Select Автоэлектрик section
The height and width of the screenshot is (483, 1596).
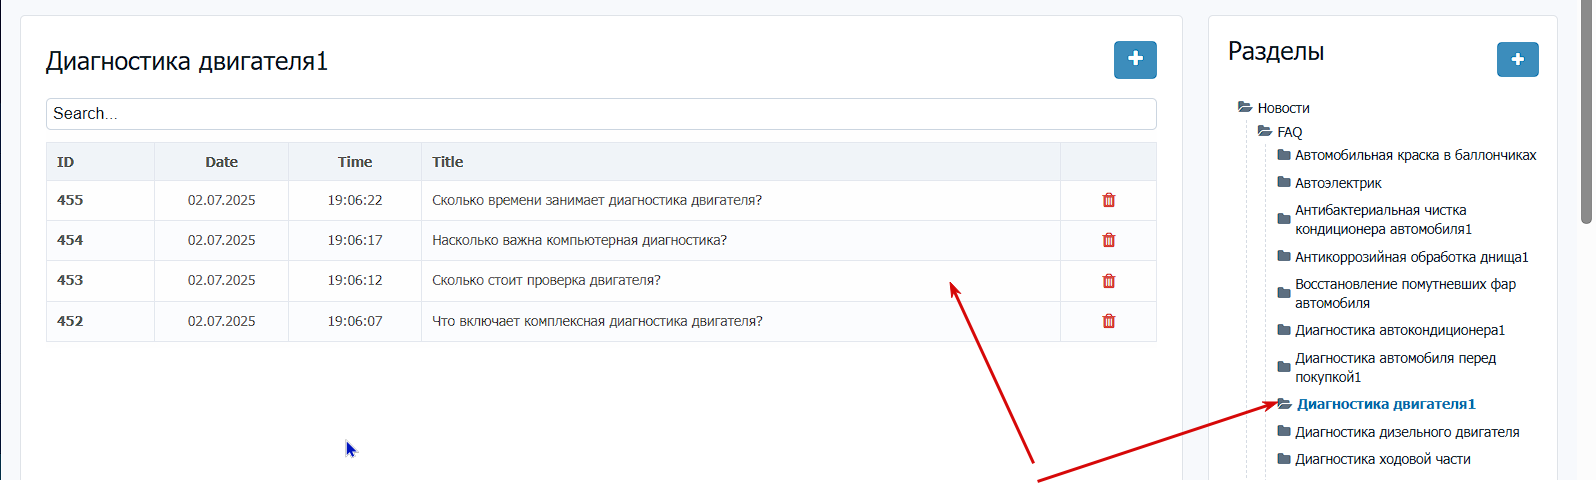click(1338, 183)
